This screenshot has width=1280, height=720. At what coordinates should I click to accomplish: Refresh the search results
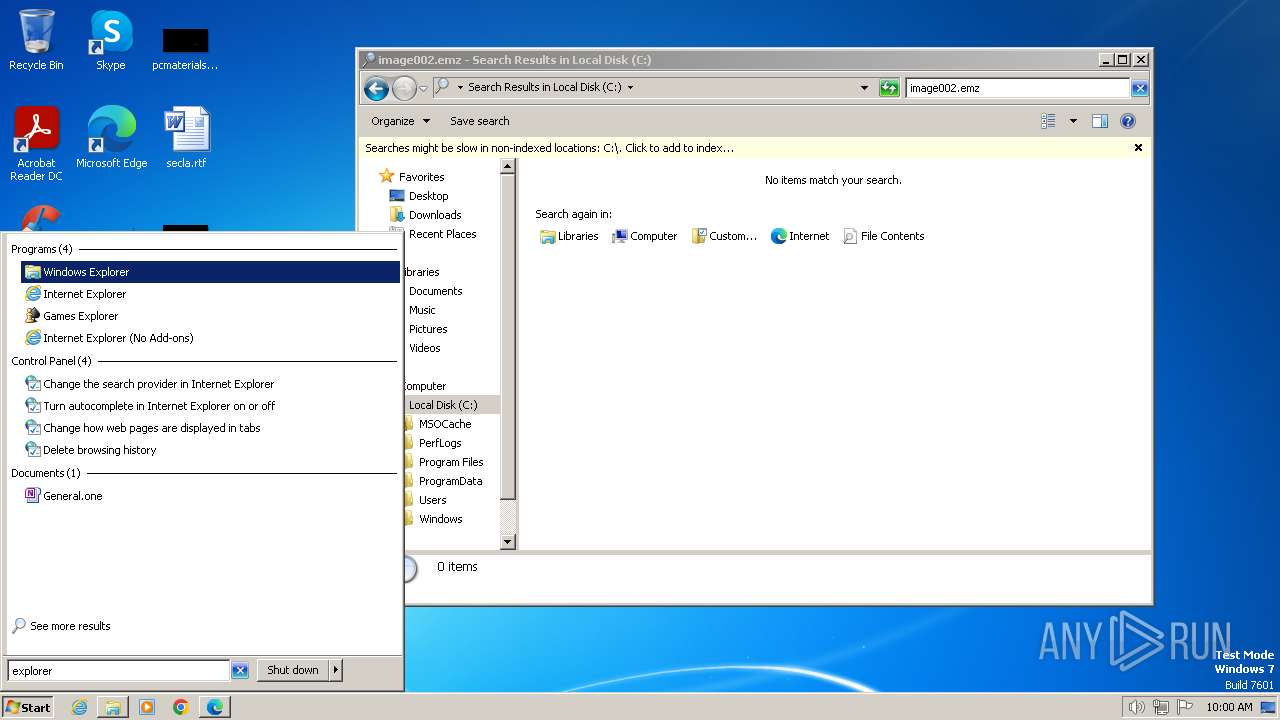point(889,88)
